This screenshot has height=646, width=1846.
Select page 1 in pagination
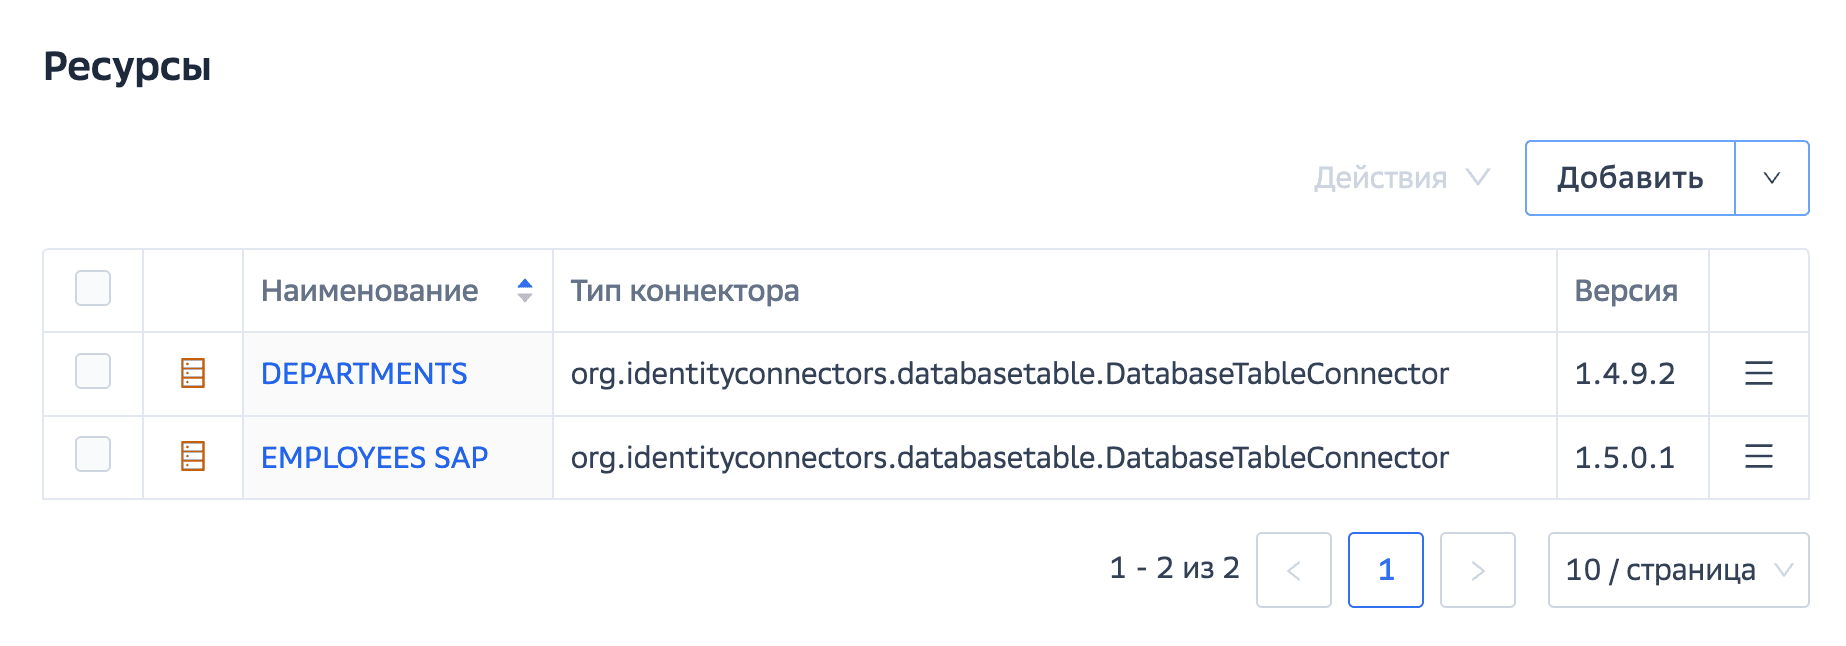click(1385, 570)
